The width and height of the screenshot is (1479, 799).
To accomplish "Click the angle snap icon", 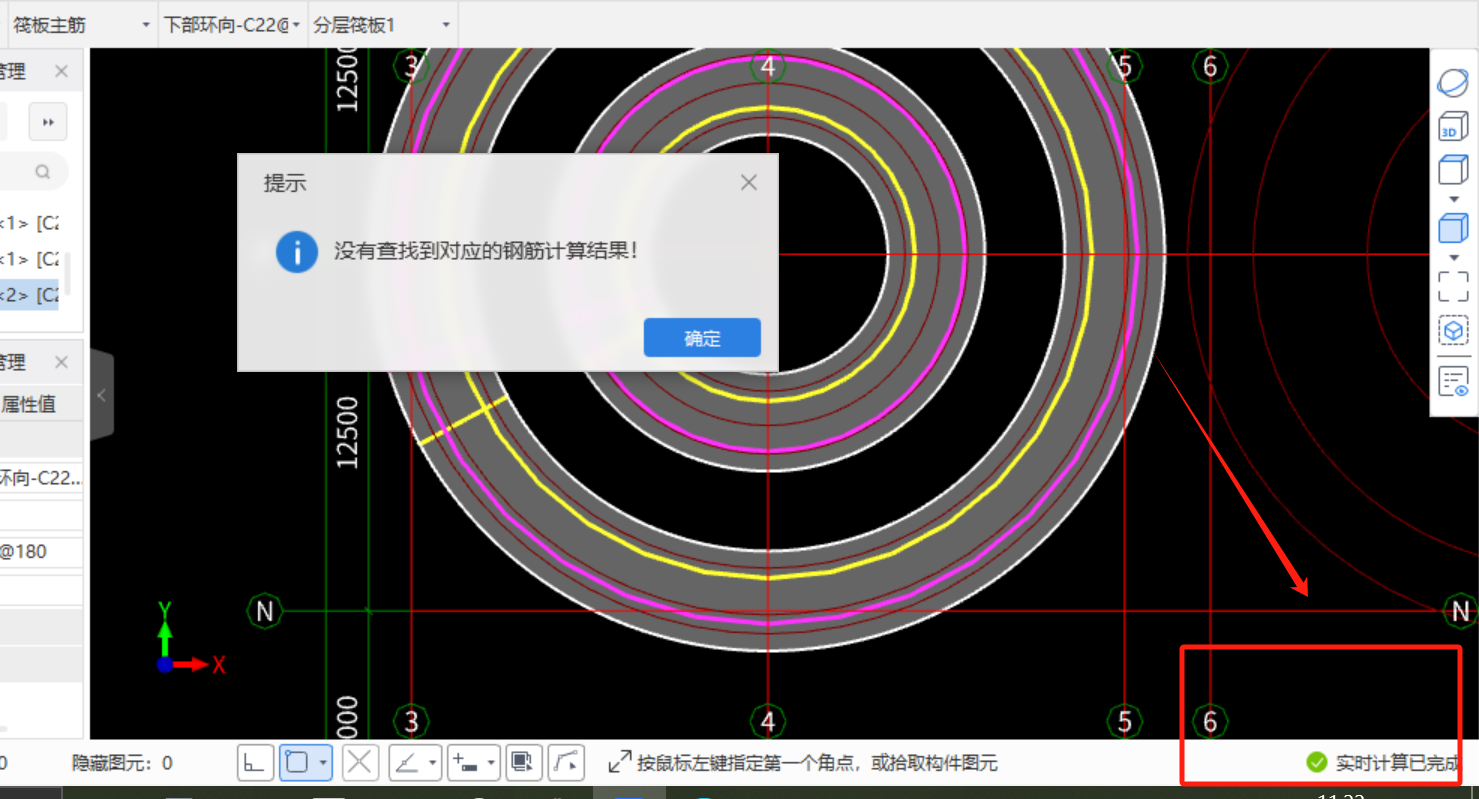I will pos(407,763).
